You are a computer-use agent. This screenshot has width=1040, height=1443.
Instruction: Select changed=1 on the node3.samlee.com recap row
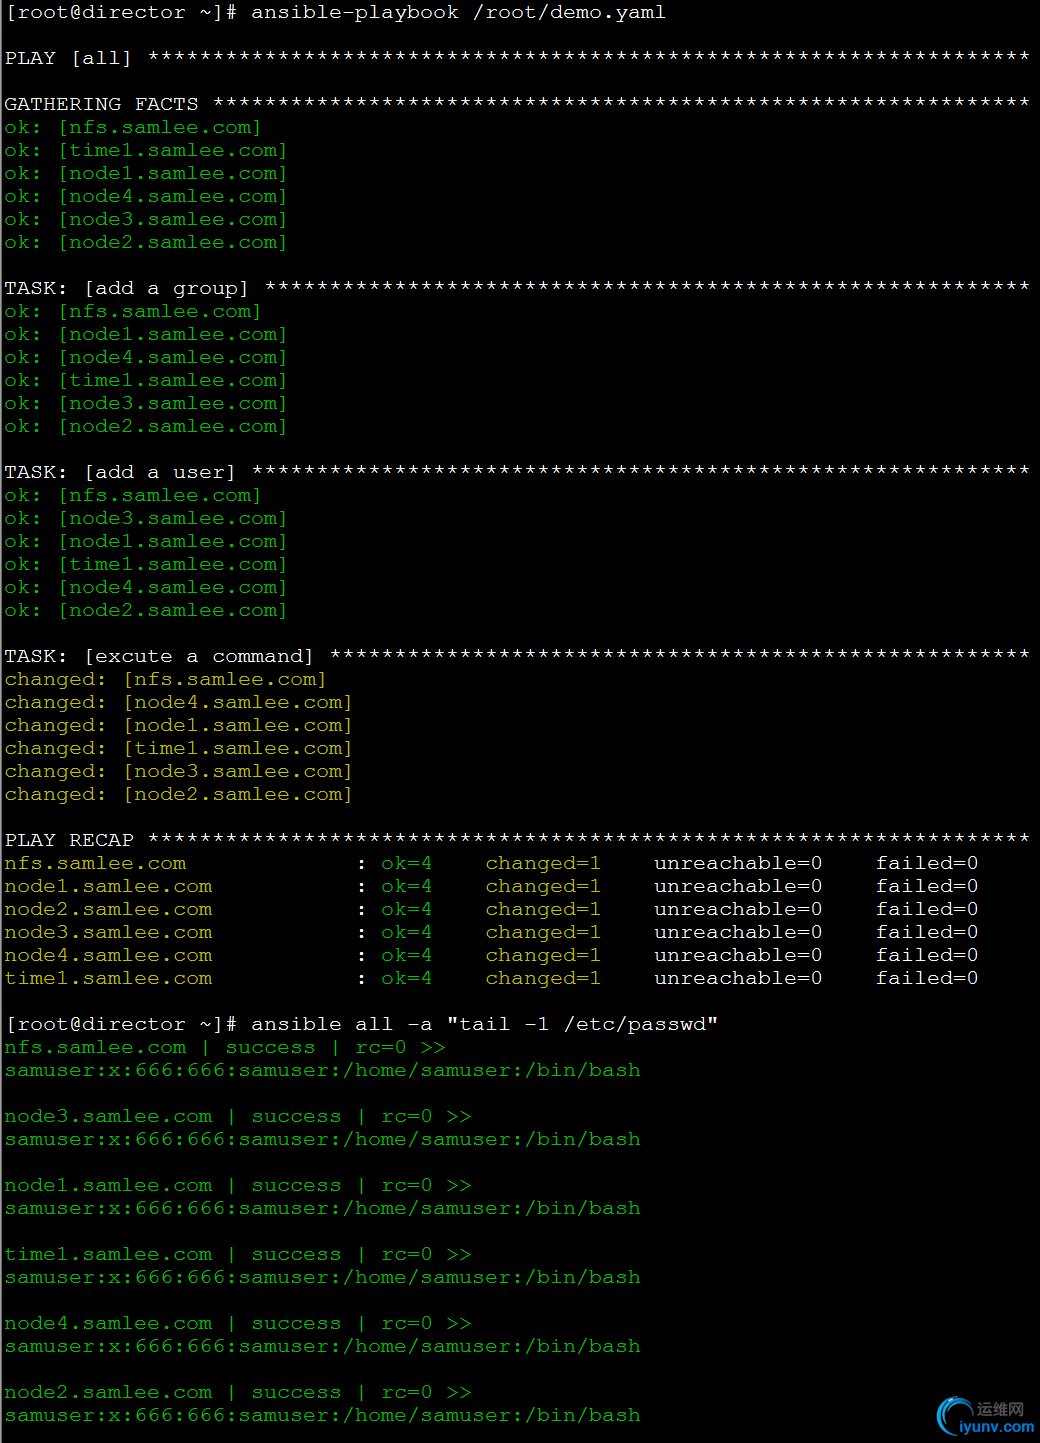pos(543,932)
